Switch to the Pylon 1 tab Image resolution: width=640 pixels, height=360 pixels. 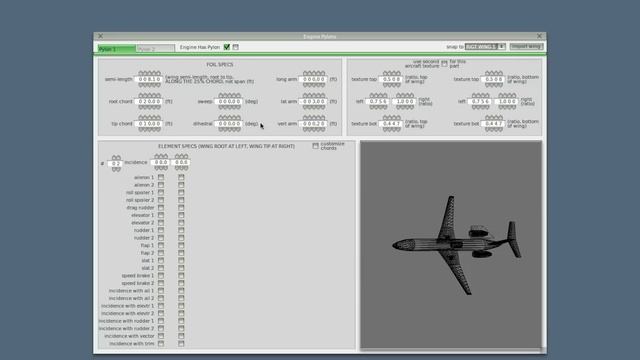coord(116,49)
